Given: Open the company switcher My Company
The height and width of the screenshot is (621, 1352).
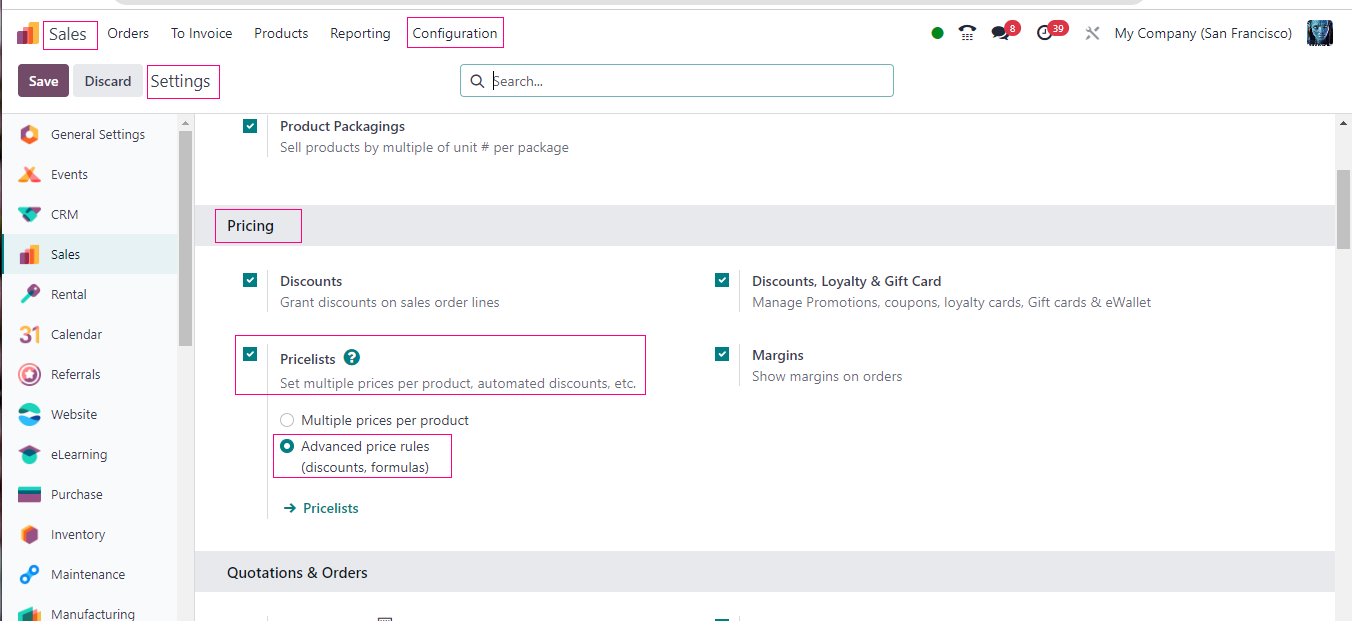Looking at the screenshot, I should tap(1202, 33).
